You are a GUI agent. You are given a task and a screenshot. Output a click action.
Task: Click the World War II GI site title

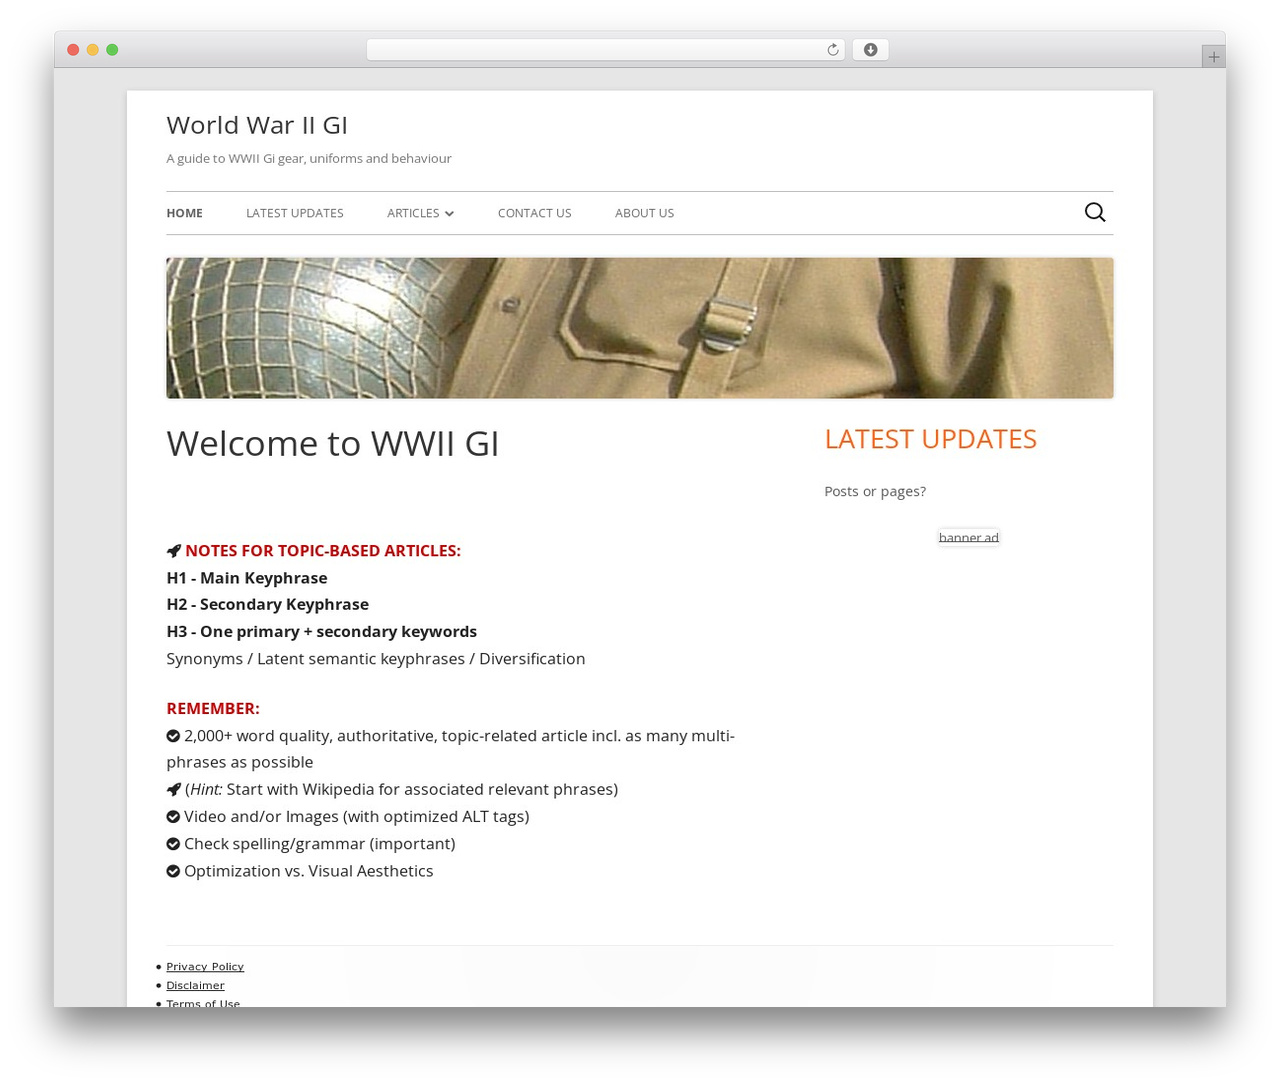(257, 125)
